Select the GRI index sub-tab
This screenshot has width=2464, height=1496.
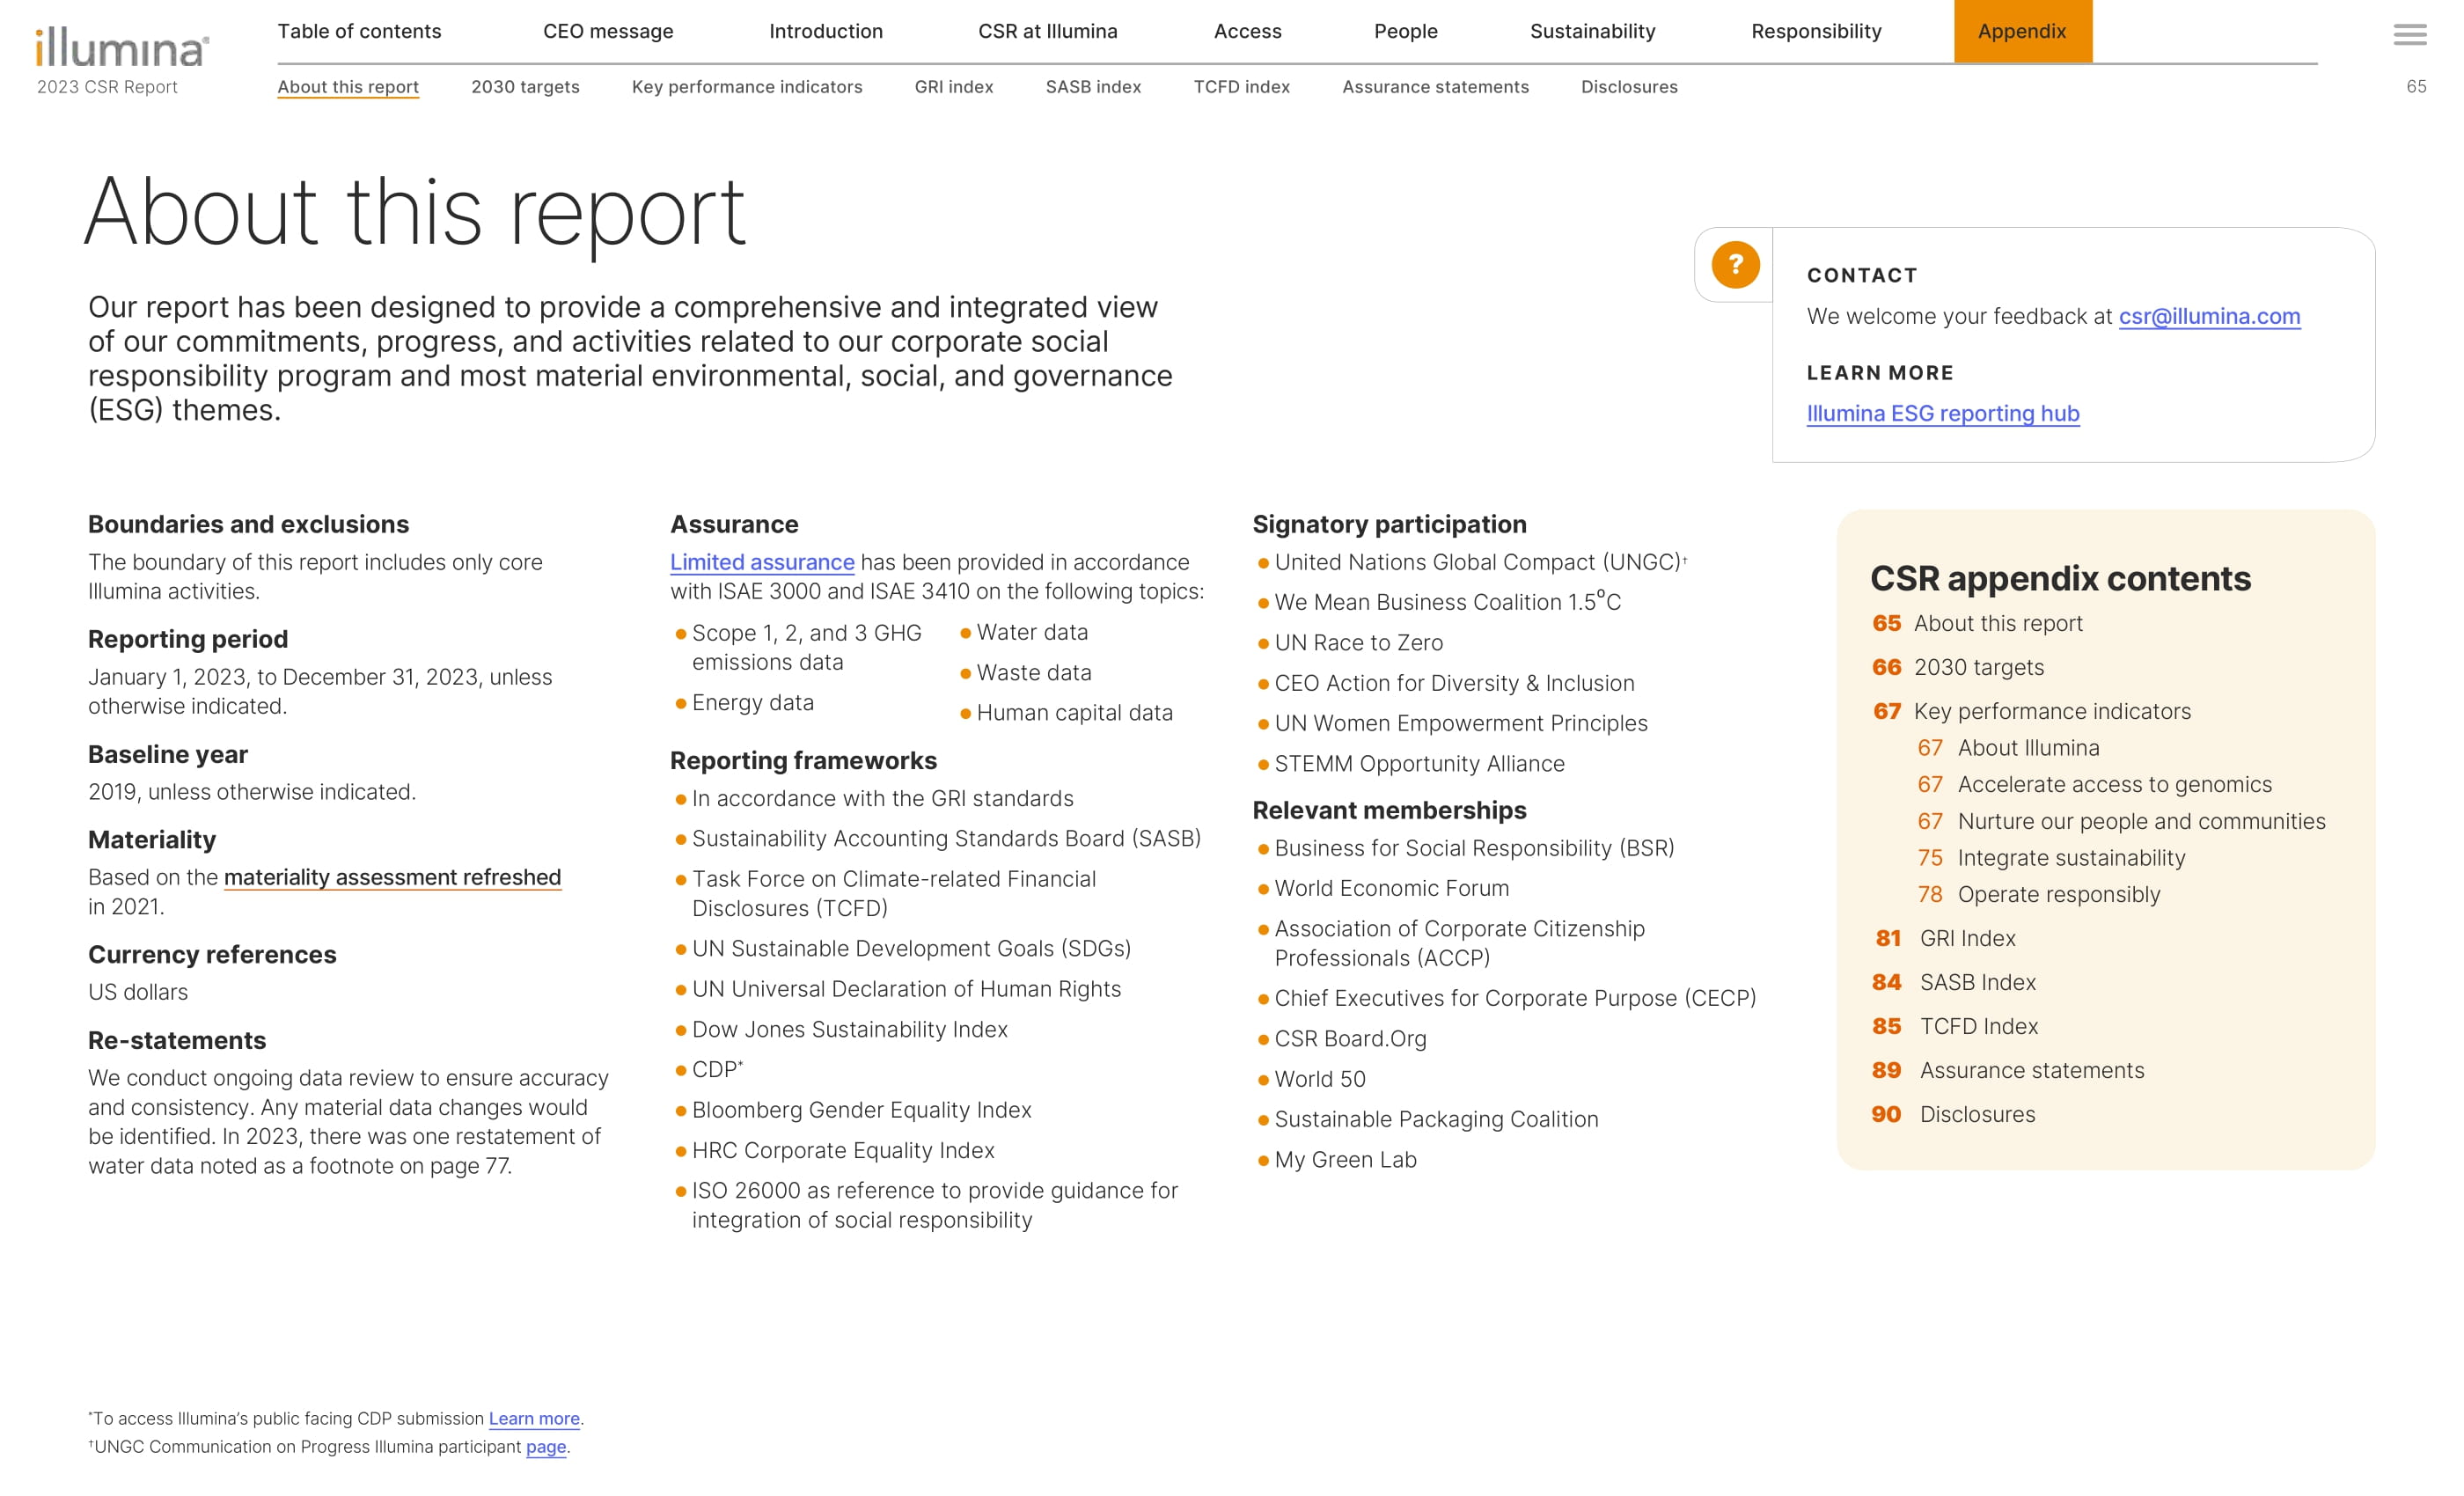click(953, 87)
